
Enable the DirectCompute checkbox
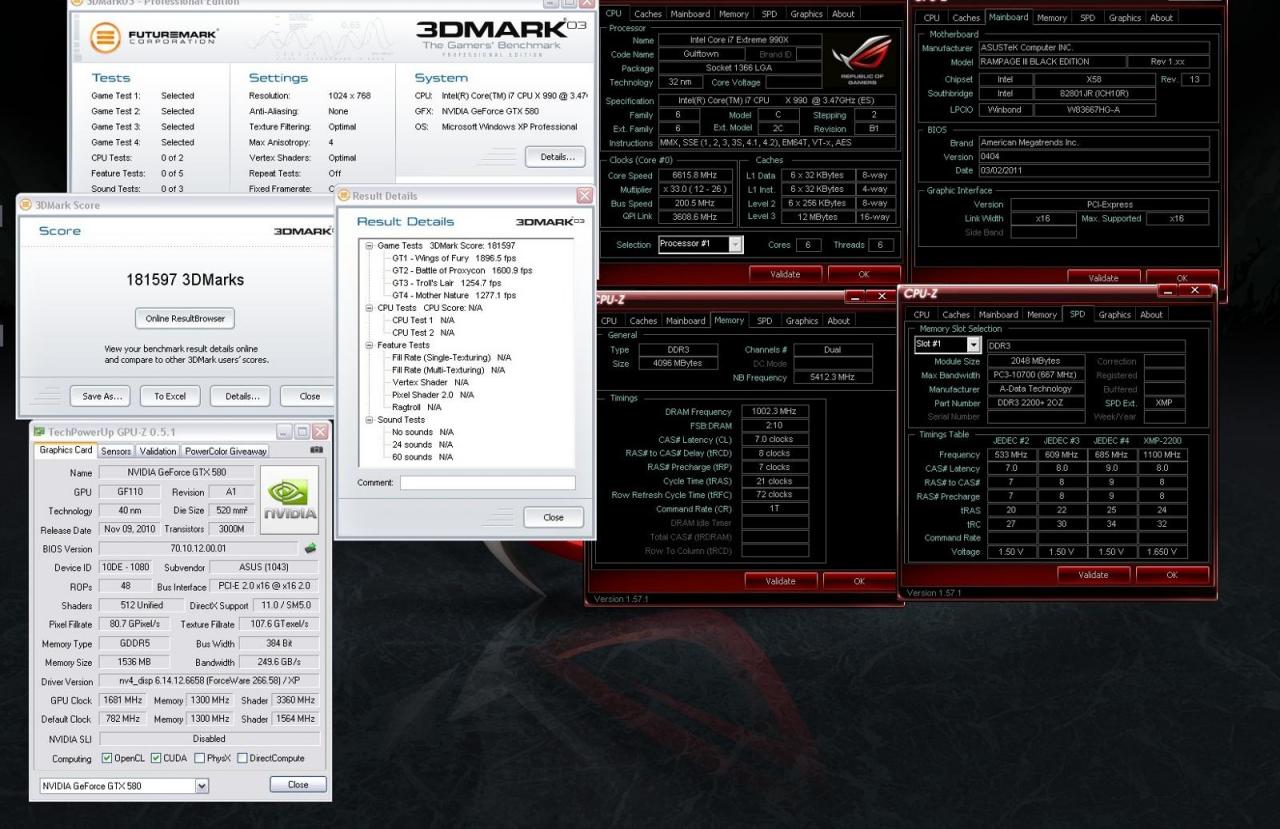click(x=242, y=758)
